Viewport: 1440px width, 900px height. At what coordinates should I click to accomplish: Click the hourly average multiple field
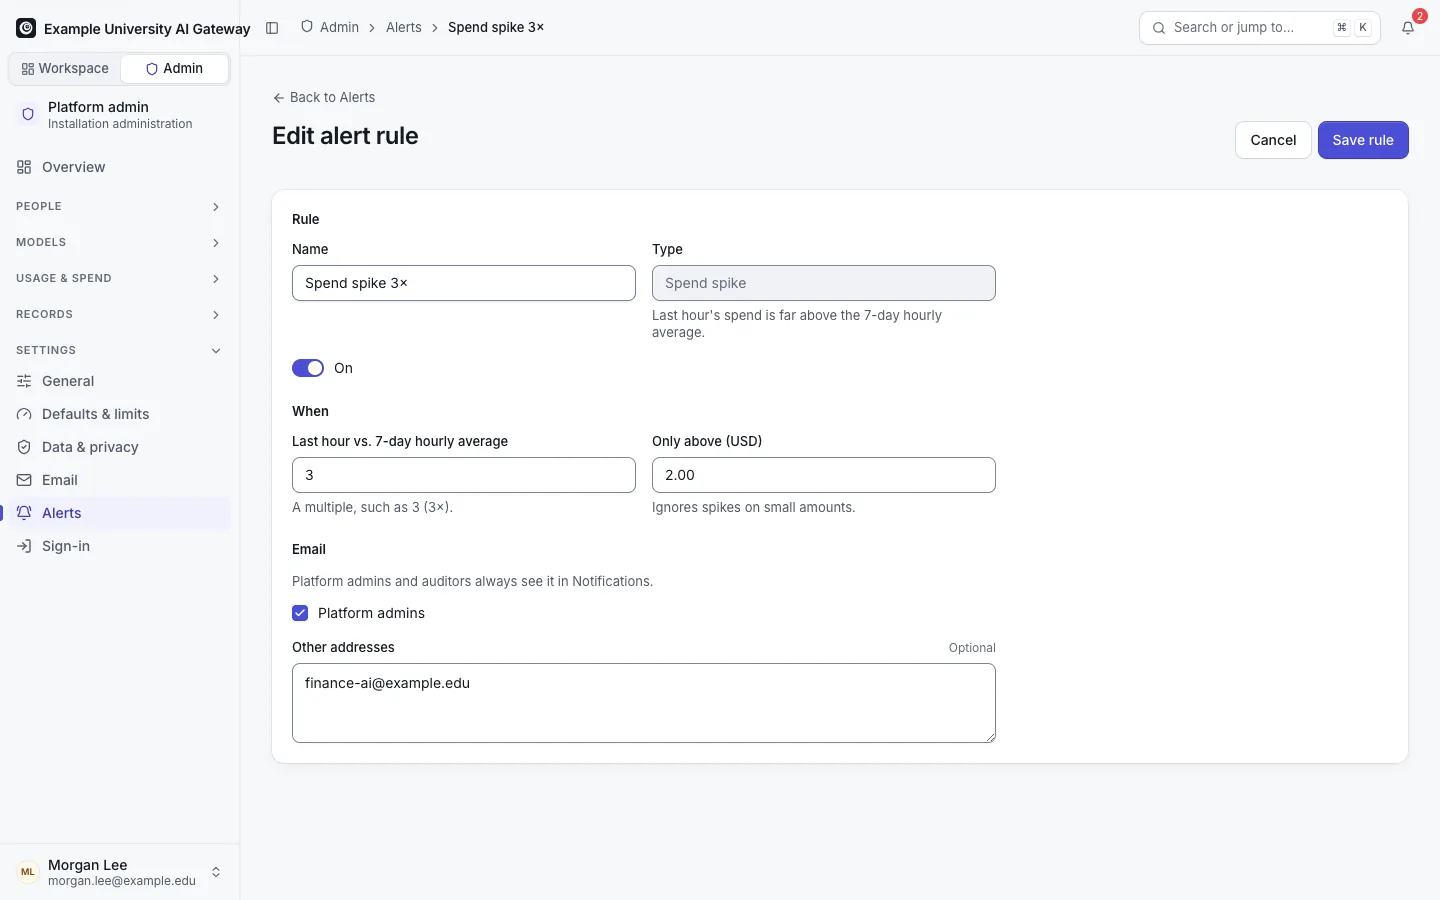[x=464, y=475]
